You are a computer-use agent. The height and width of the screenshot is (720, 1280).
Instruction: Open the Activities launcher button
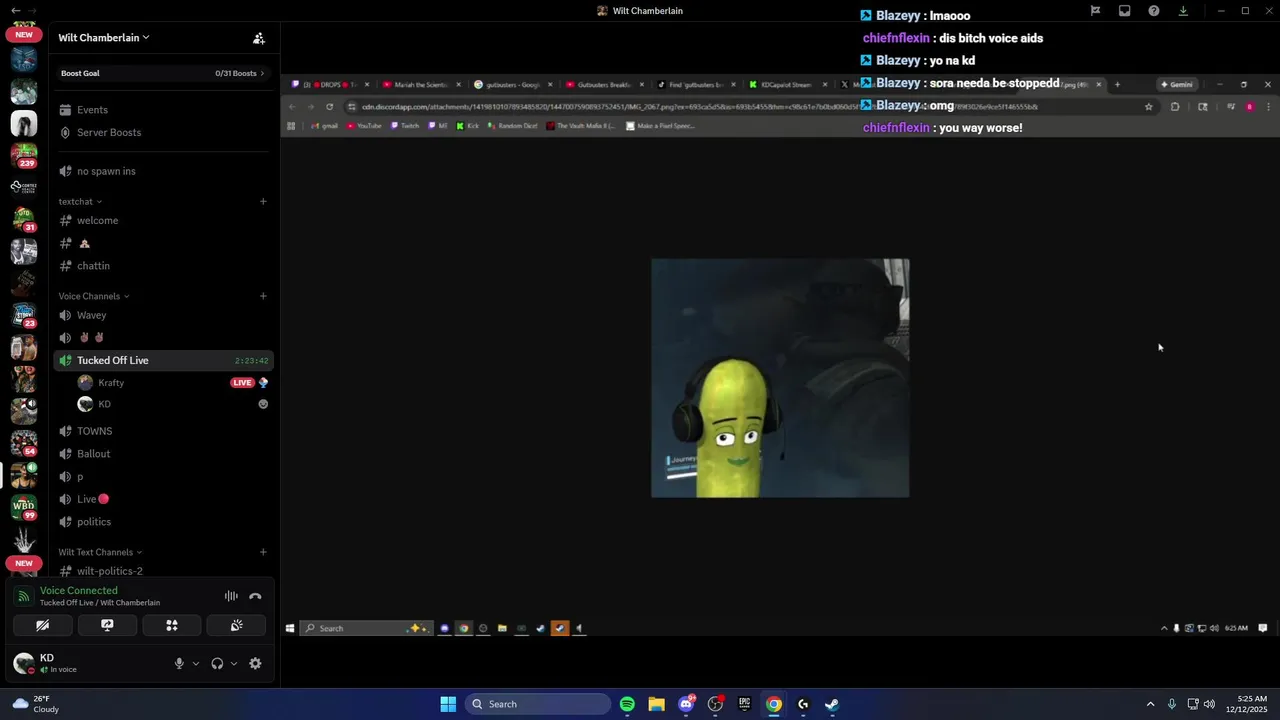[172, 625]
